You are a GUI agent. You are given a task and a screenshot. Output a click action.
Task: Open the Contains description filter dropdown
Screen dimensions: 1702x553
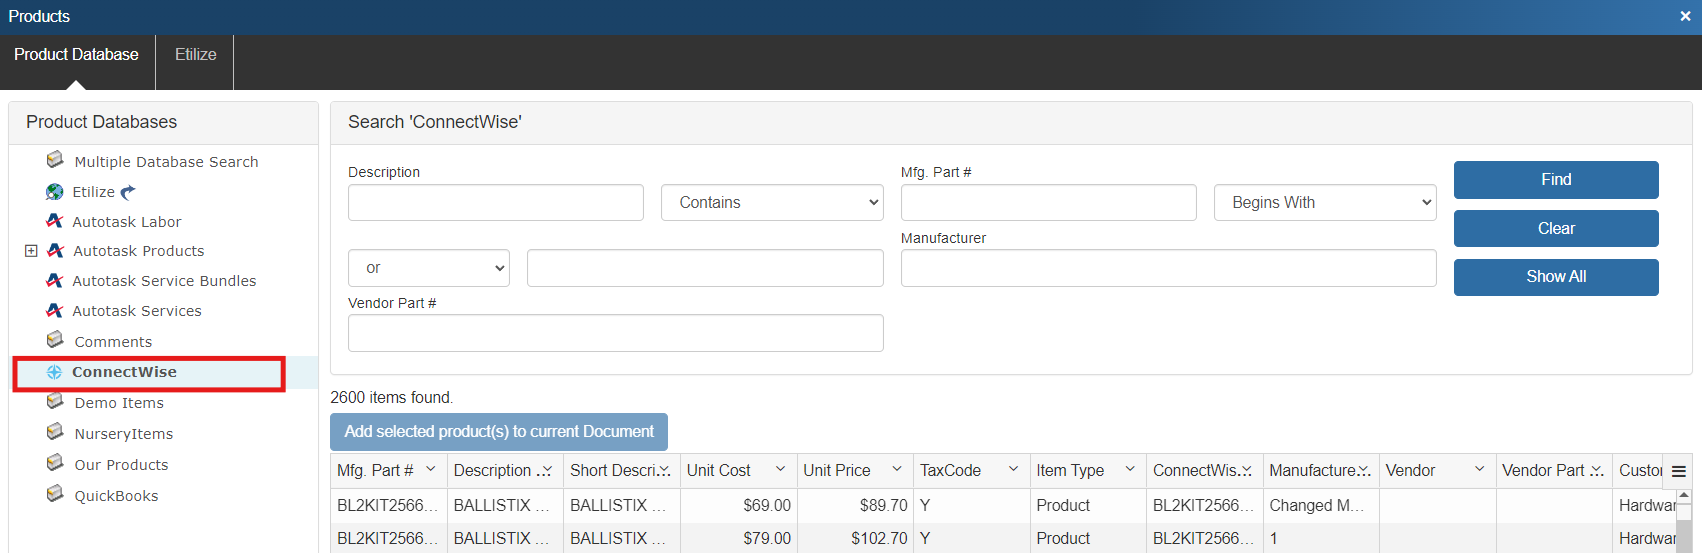(772, 203)
